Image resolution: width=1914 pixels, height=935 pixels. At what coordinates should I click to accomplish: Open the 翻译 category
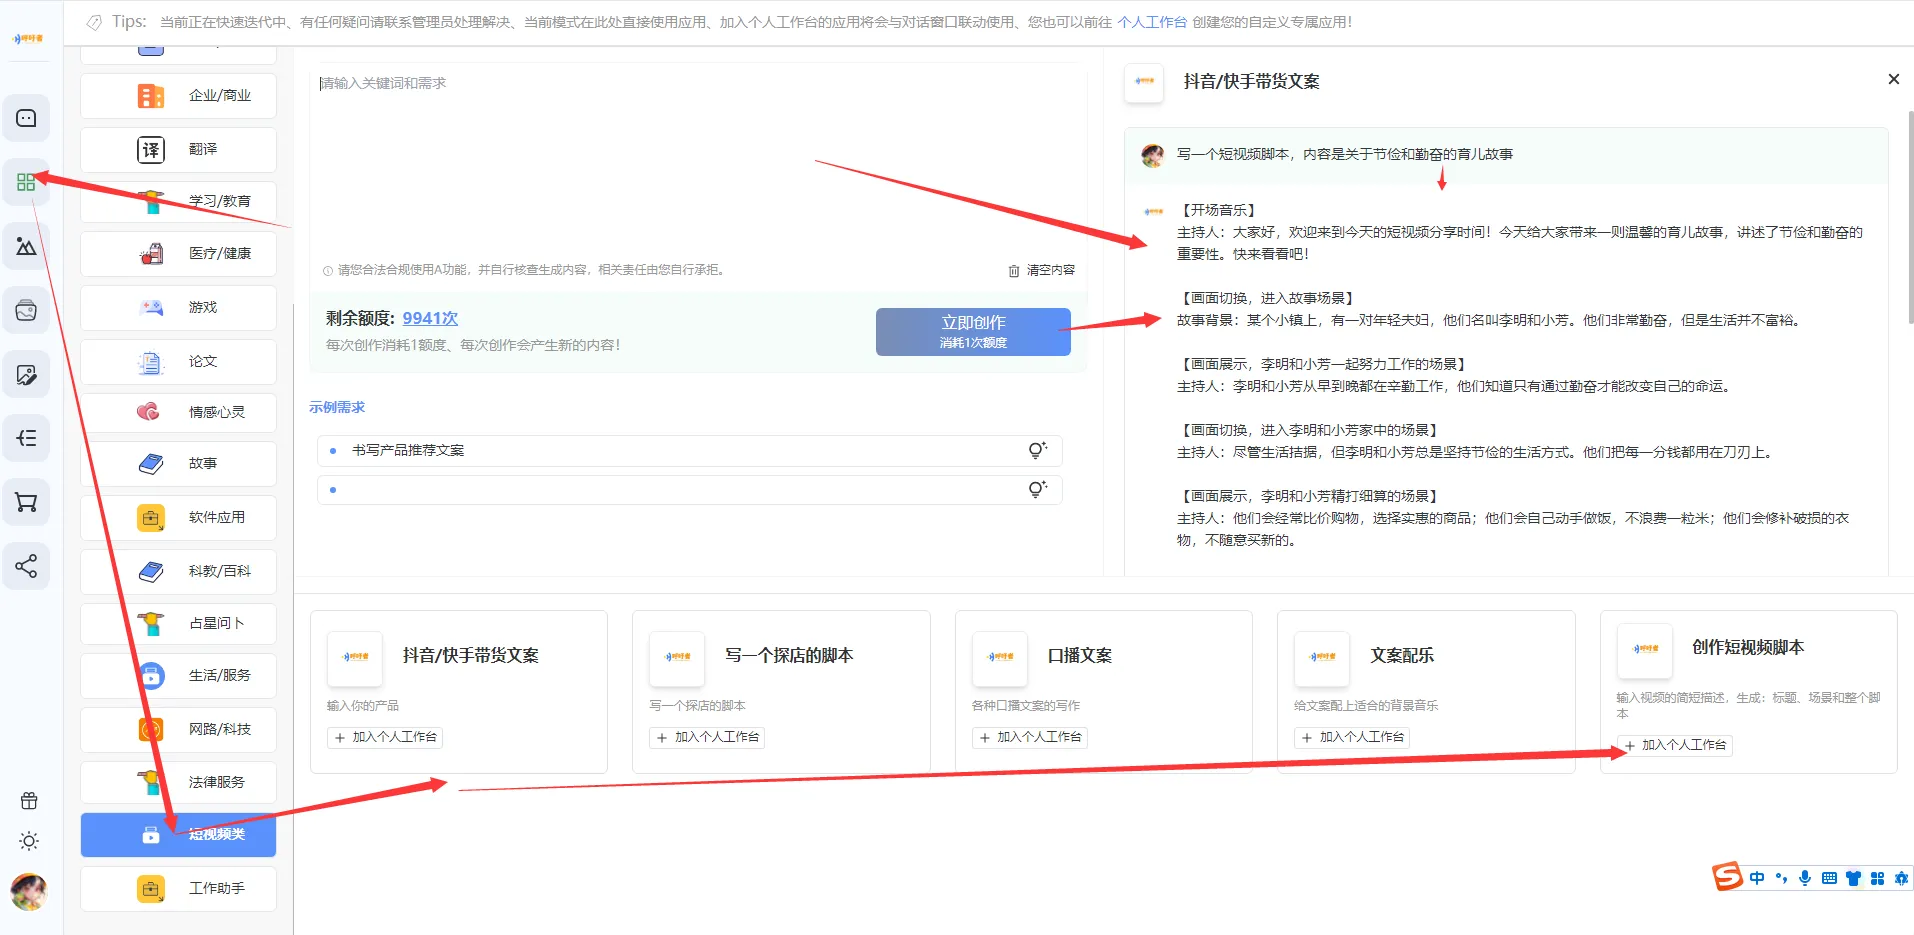coord(179,149)
